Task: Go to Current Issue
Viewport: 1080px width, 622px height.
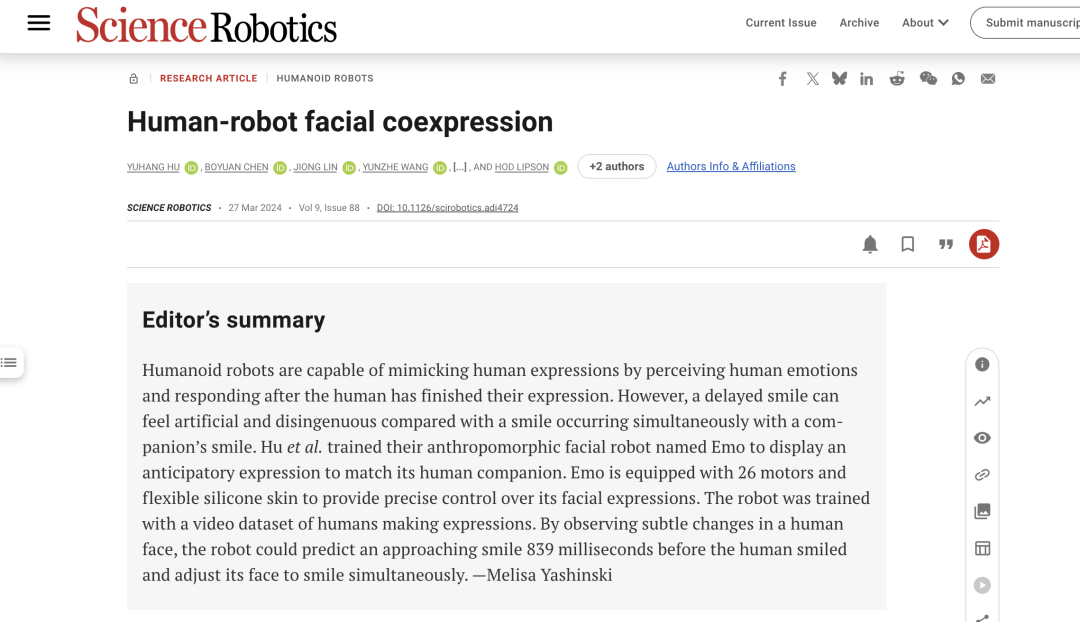Action: tap(781, 23)
